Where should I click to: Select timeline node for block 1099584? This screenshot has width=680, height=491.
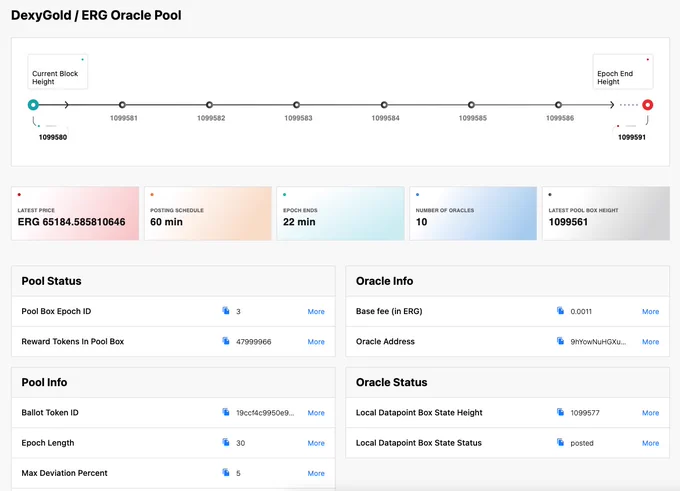[x=384, y=105]
